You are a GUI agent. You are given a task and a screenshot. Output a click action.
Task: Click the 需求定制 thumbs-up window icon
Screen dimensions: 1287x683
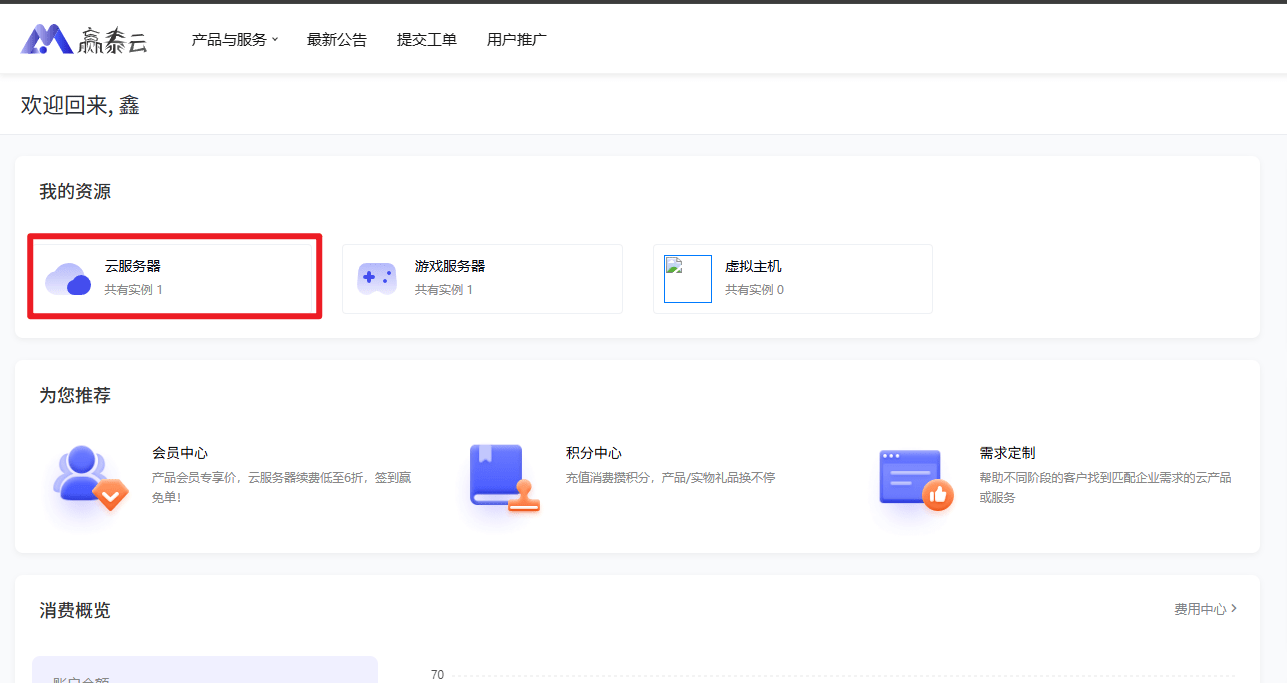click(914, 479)
